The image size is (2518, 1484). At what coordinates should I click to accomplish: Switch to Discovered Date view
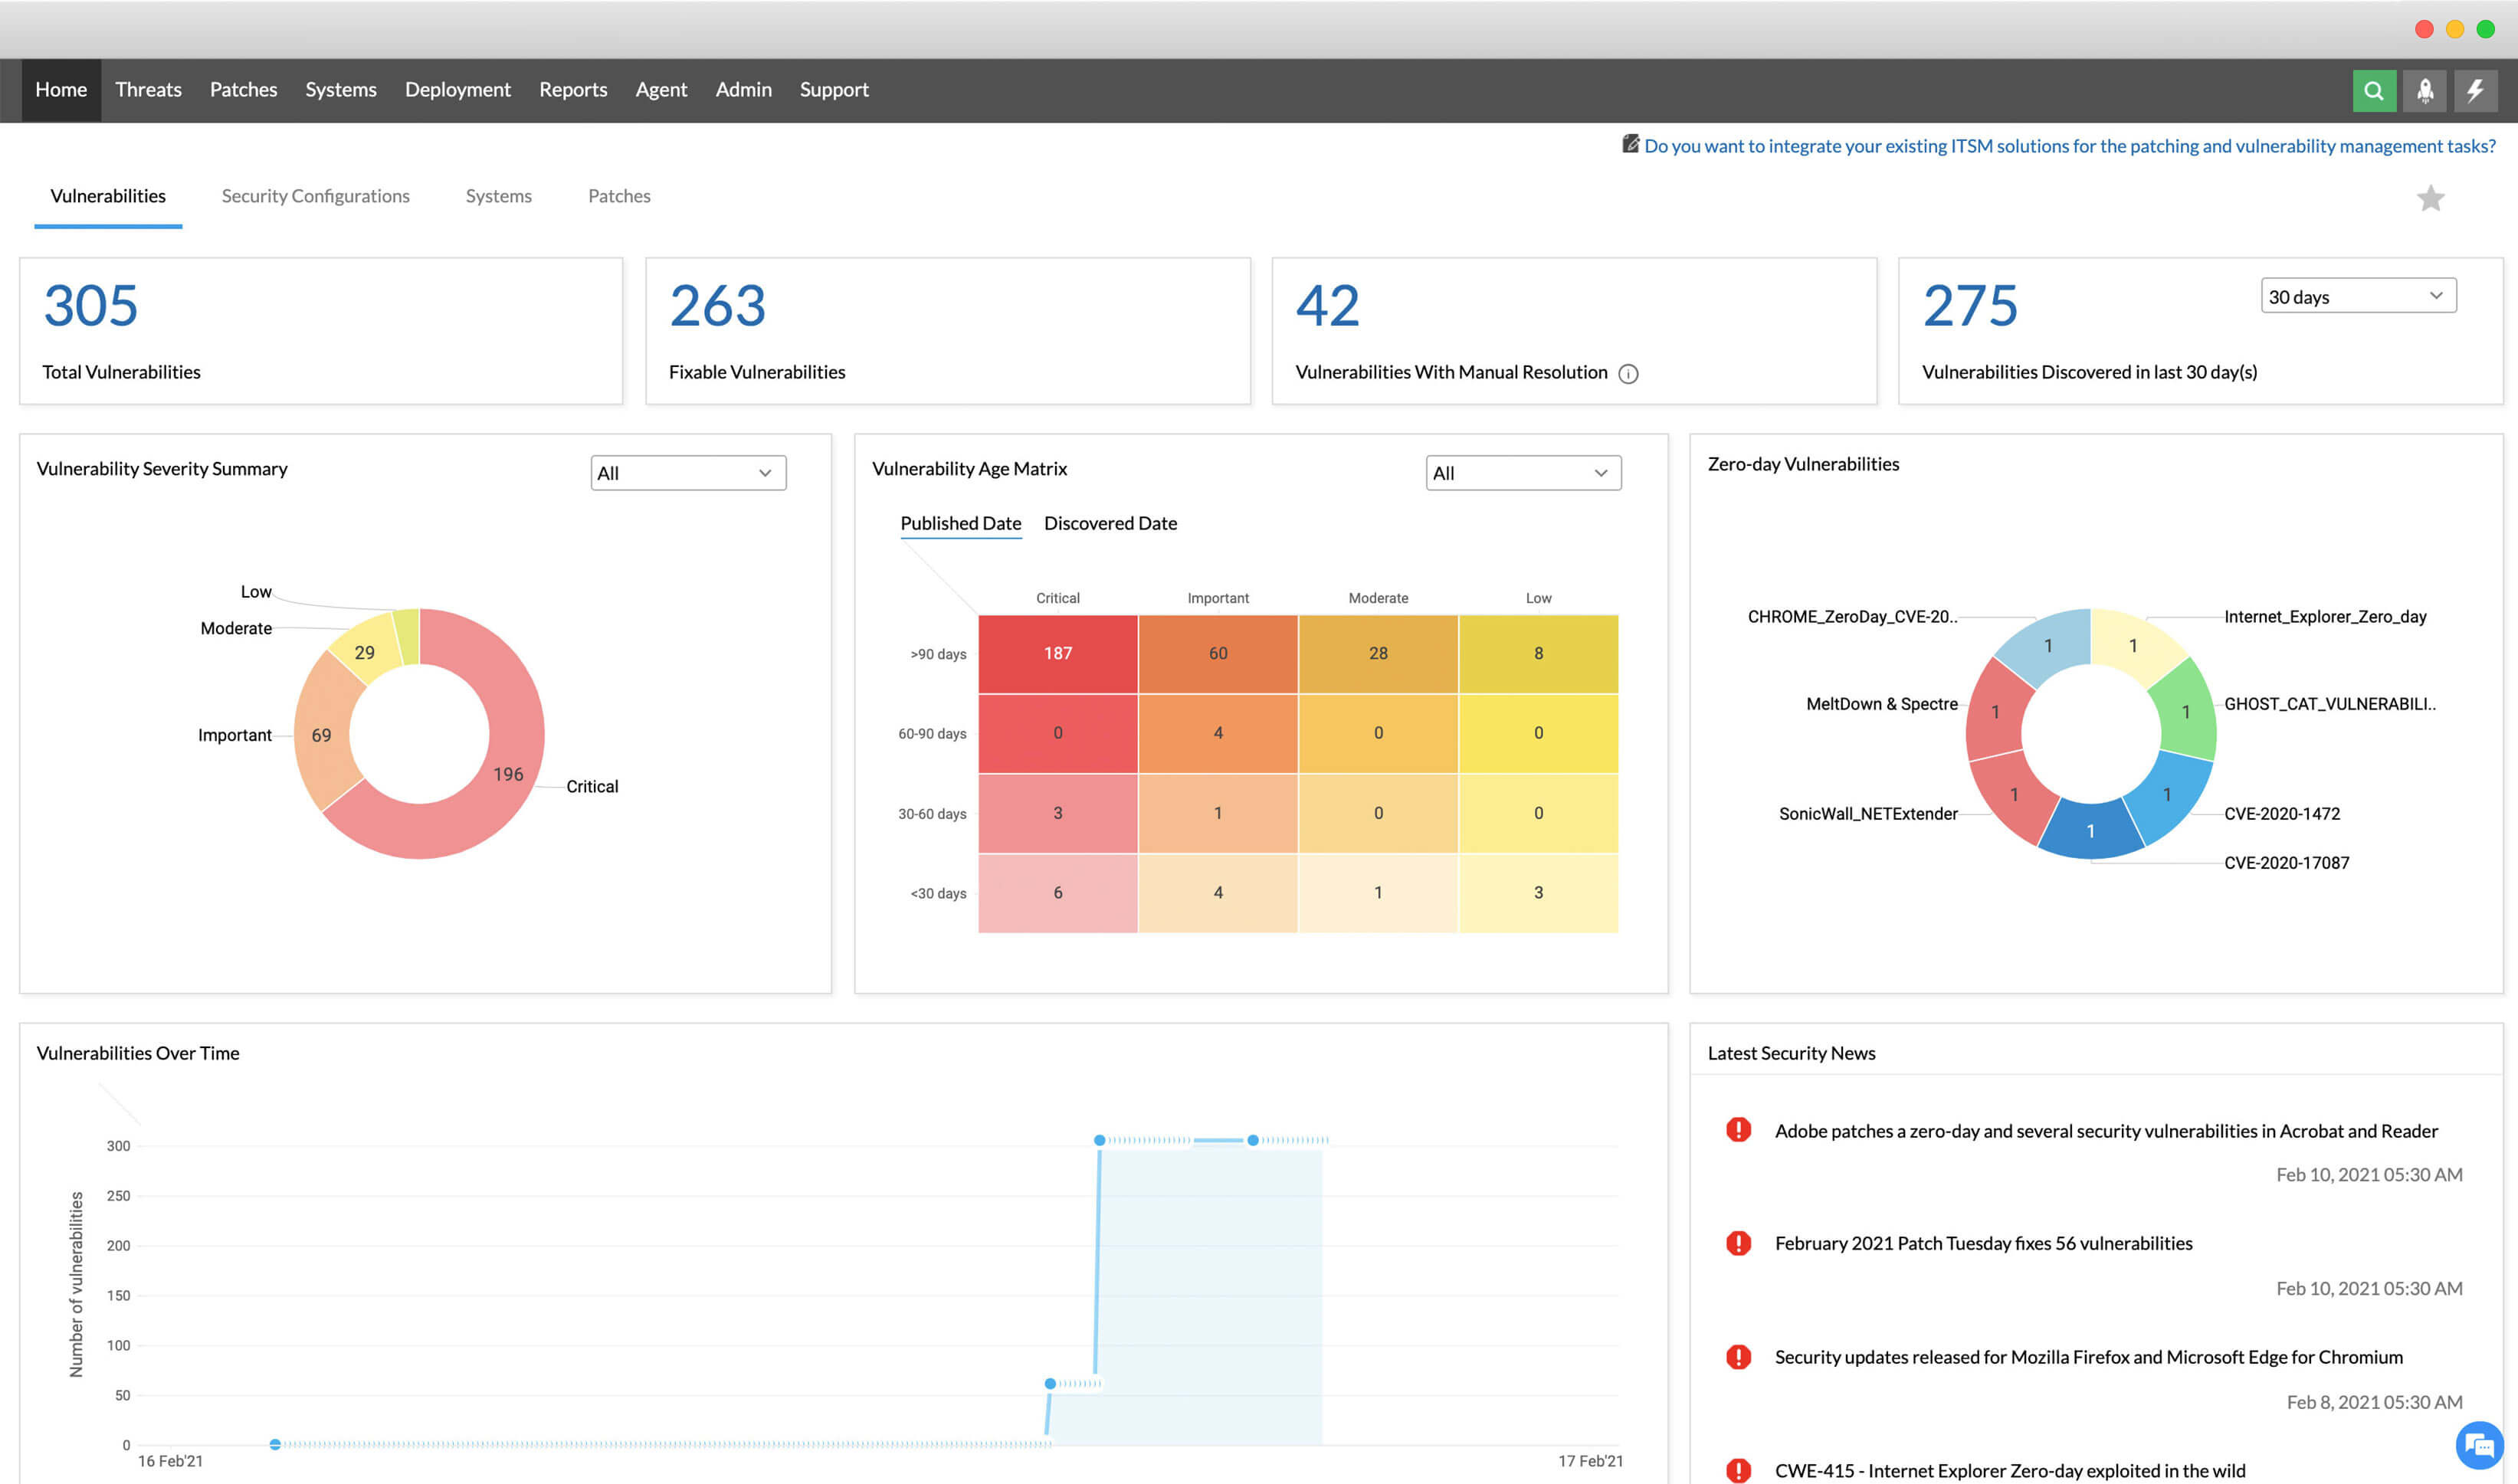click(x=1110, y=523)
